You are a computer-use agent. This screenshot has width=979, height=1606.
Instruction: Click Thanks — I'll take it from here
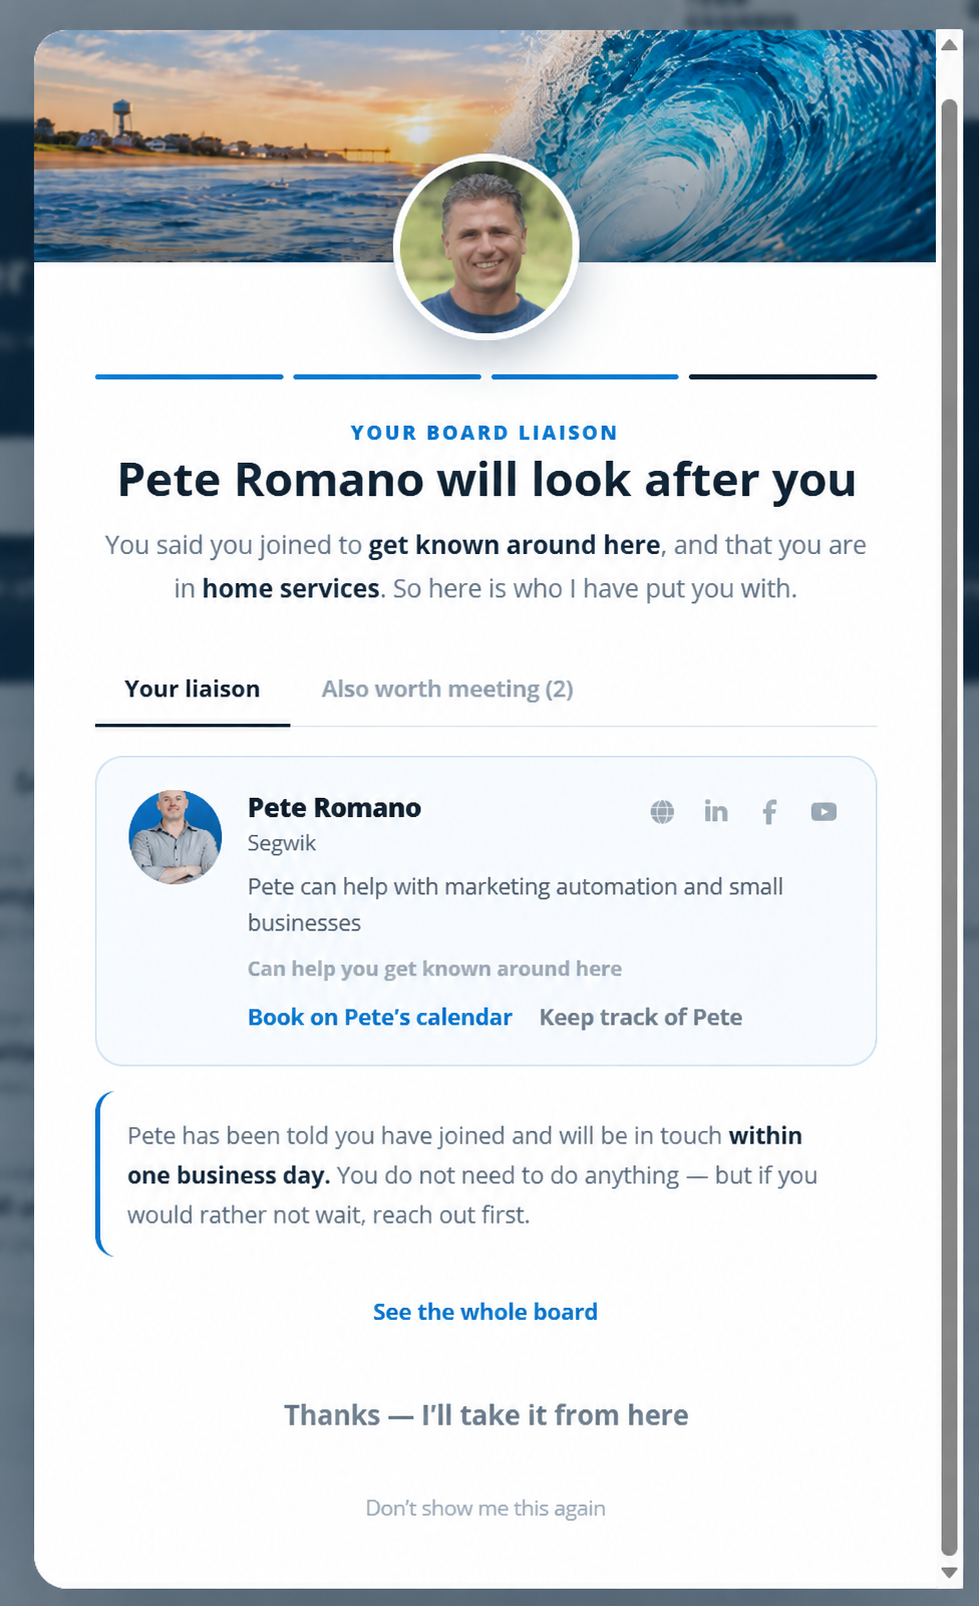coord(486,1415)
